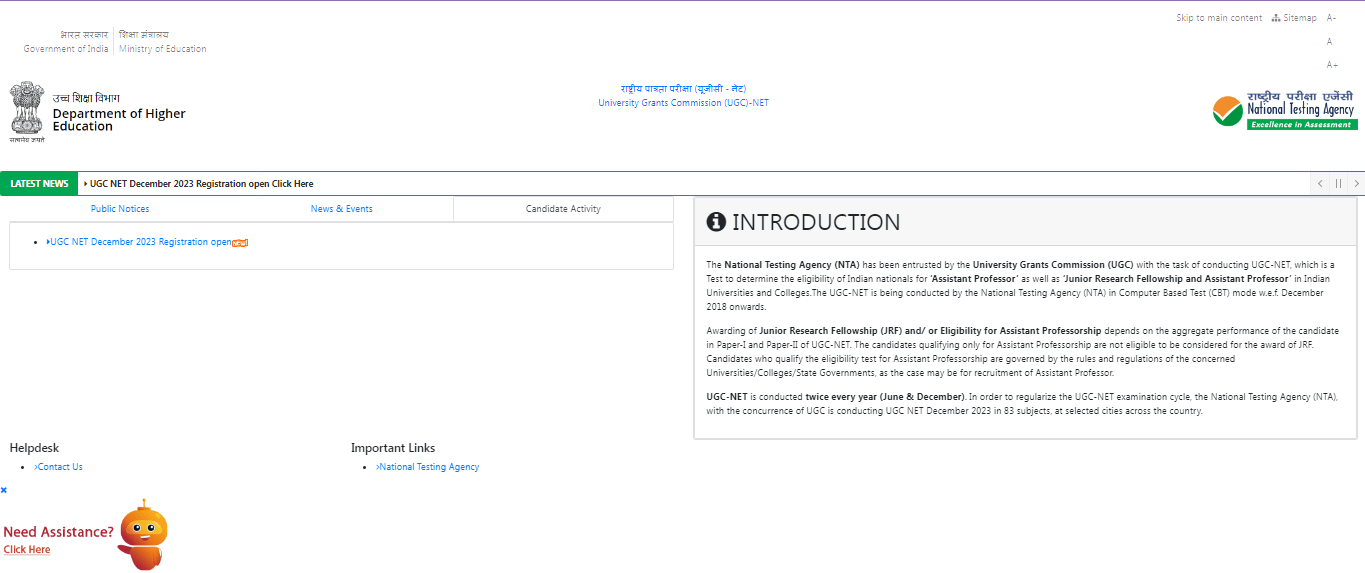Screen dimensions: 1365x573
Task: Show next news ticker item
Action: coord(1356,184)
